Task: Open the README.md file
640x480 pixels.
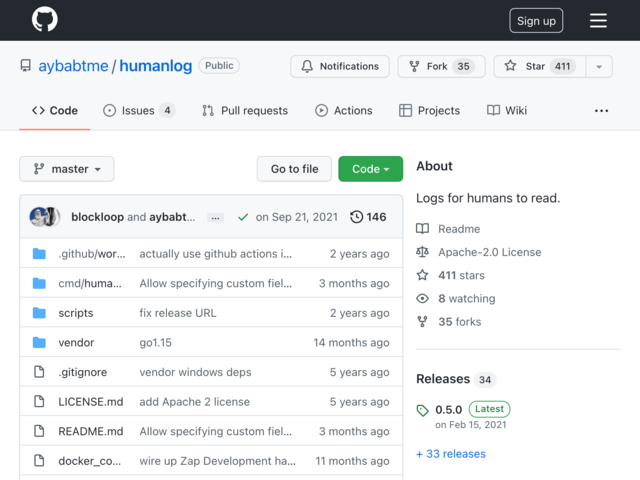Action: [x=91, y=431]
